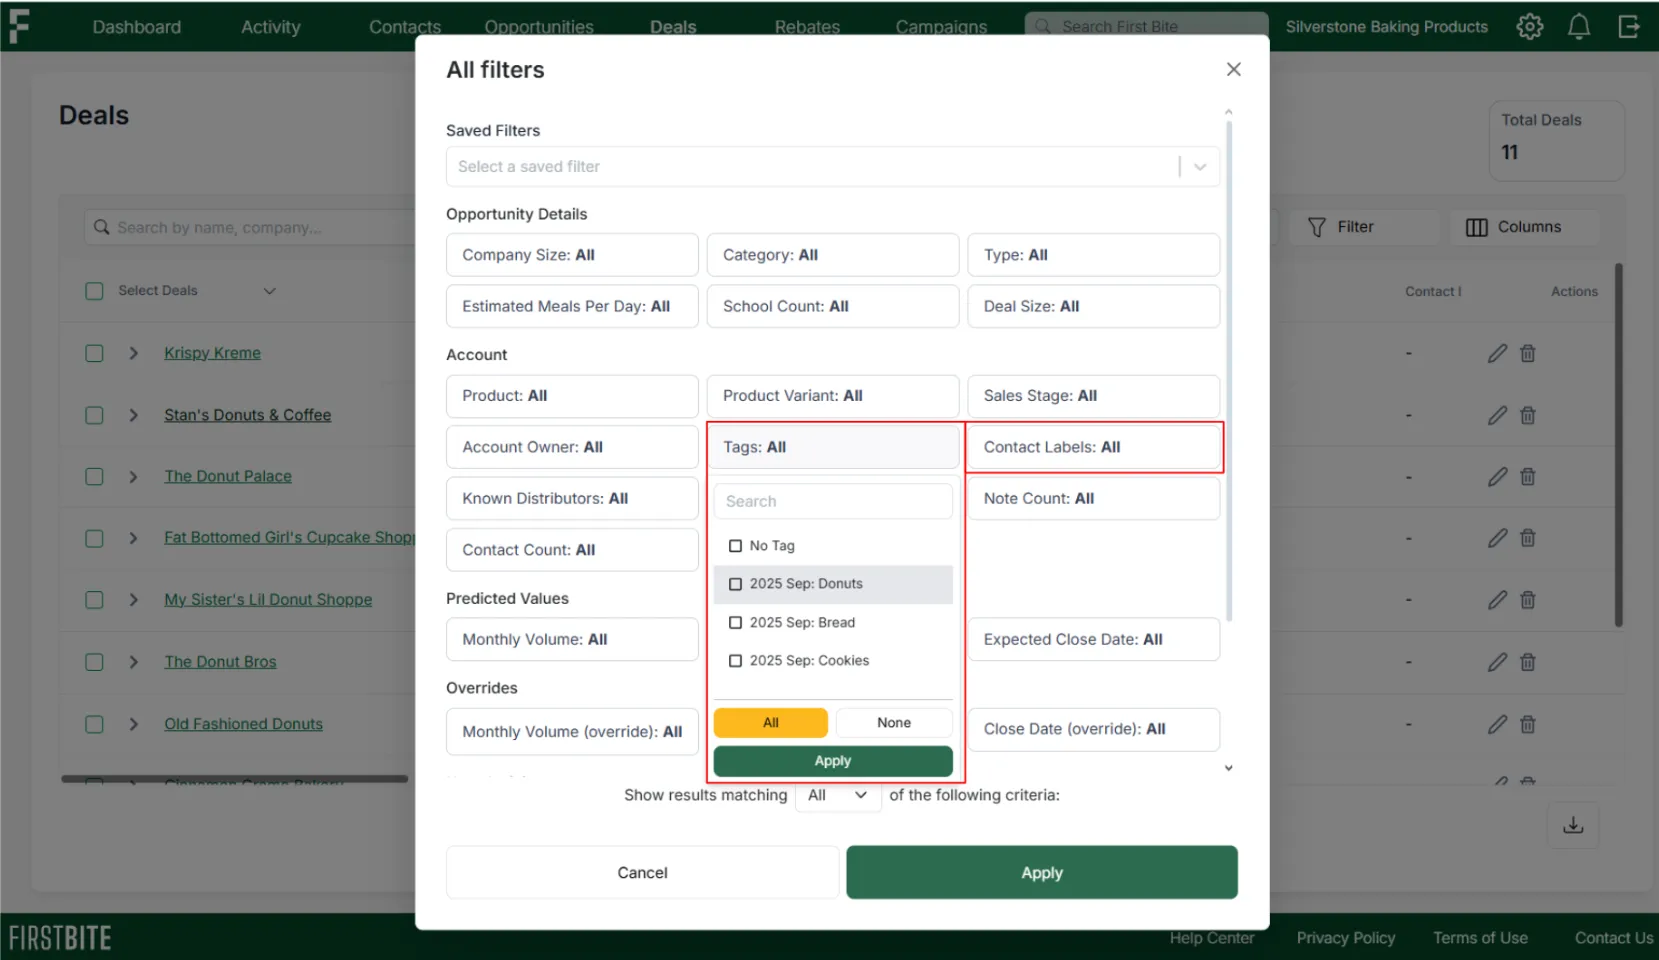Expand the Krispy Kreme row
This screenshot has height=960, width=1659.
point(133,353)
